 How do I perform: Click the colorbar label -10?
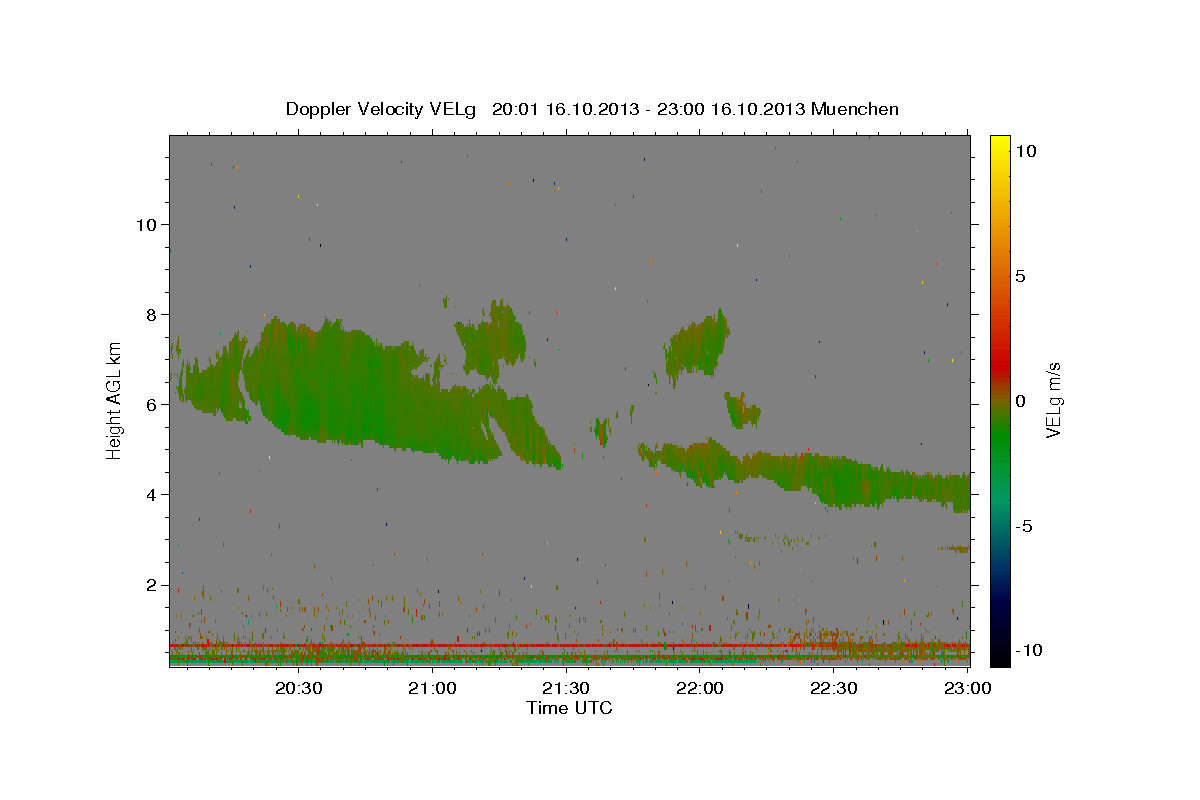(x=1027, y=650)
